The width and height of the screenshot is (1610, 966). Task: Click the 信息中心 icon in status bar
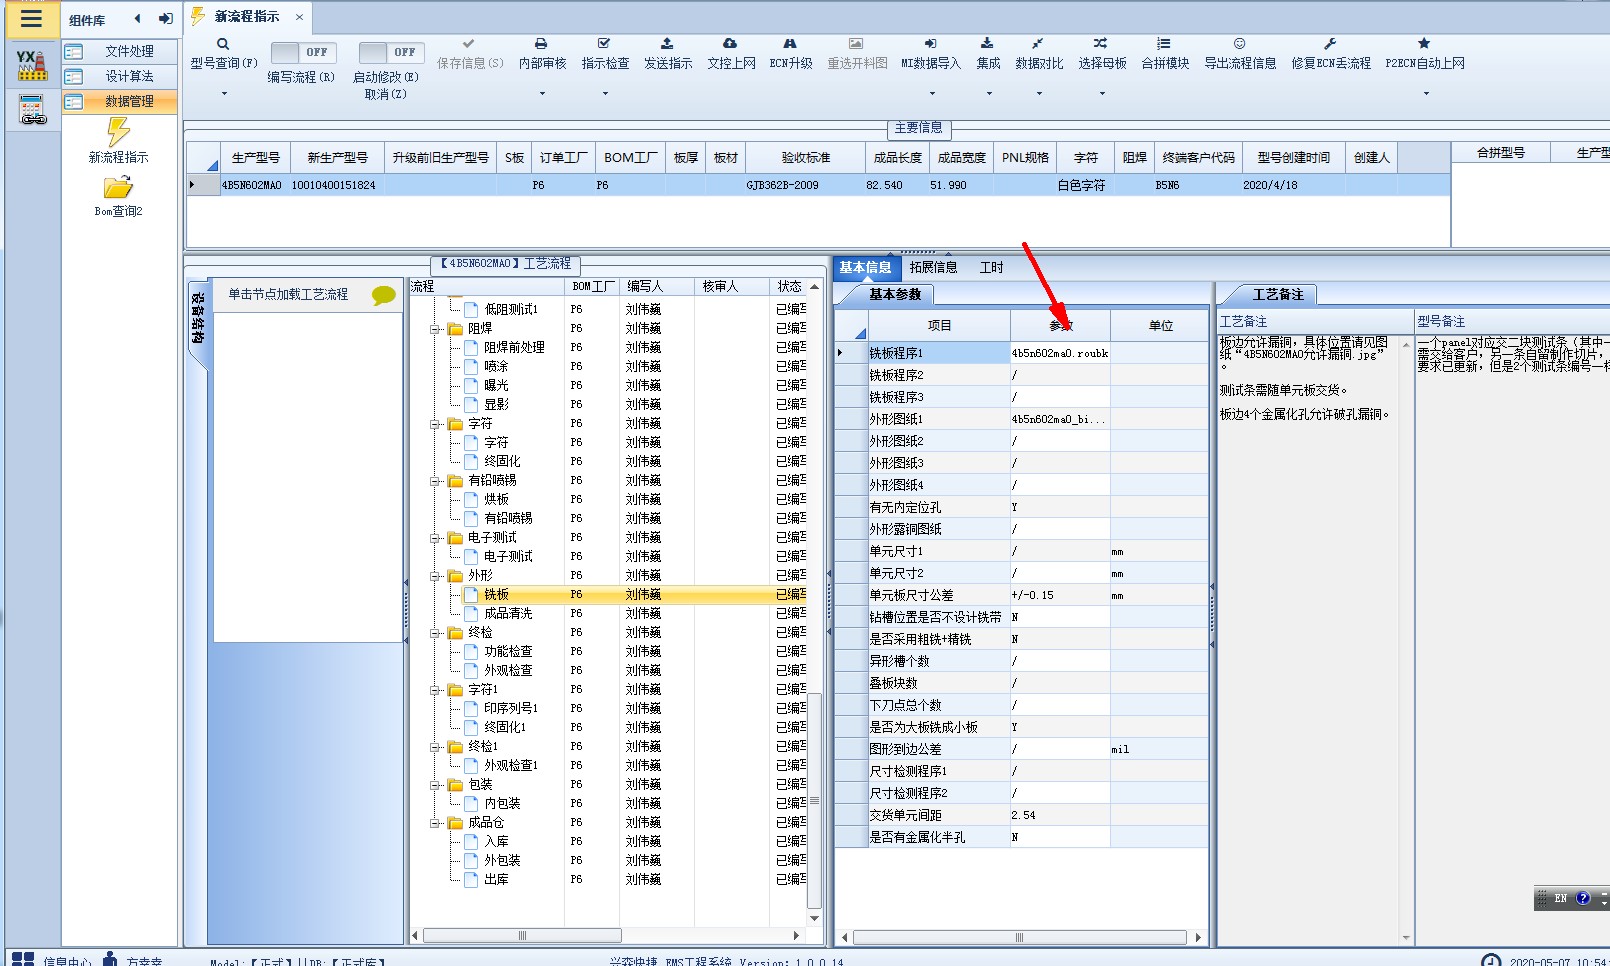(23, 960)
